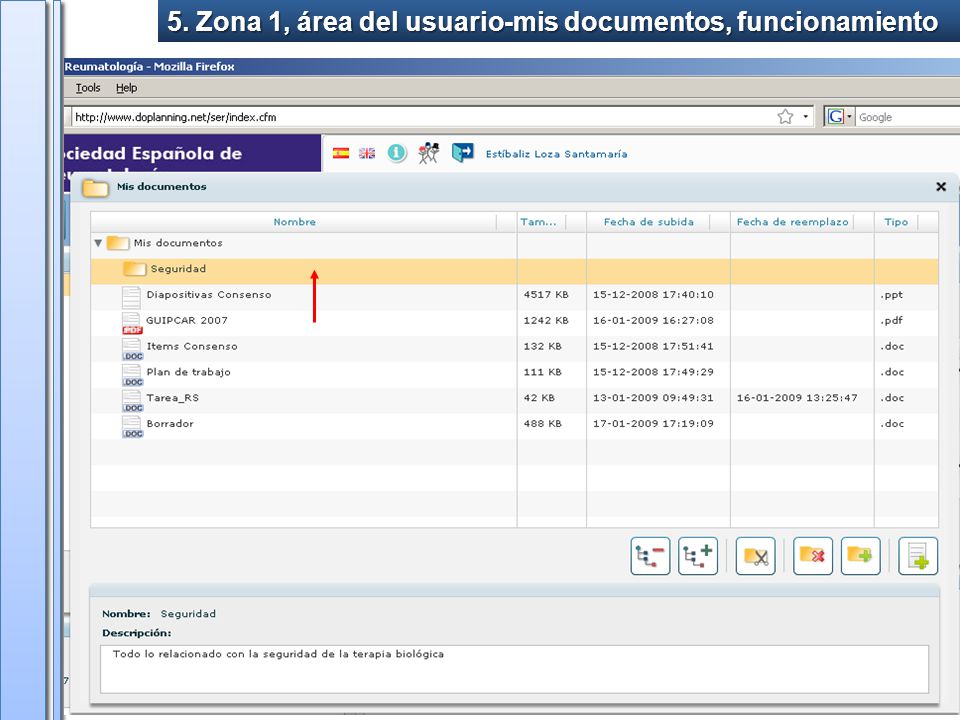
Task: Click the .pdf type cell
Action: coord(891,321)
